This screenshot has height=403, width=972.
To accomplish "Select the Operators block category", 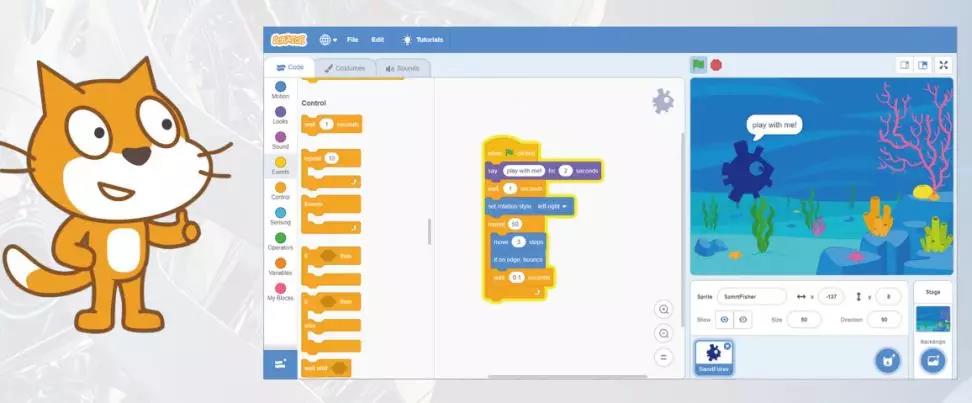I will coord(280,241).
